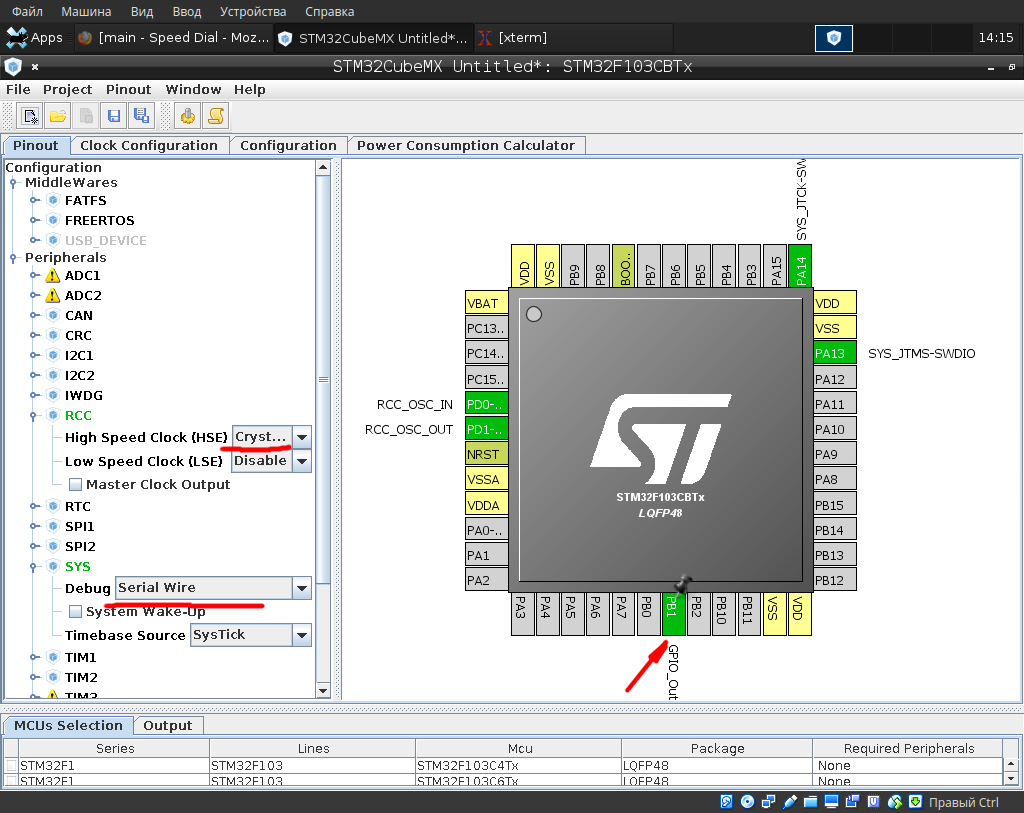Viewport: 1024px width, 813px height.
Task: Click the PC13 pin on the chip
Action: tap(487, 328)
